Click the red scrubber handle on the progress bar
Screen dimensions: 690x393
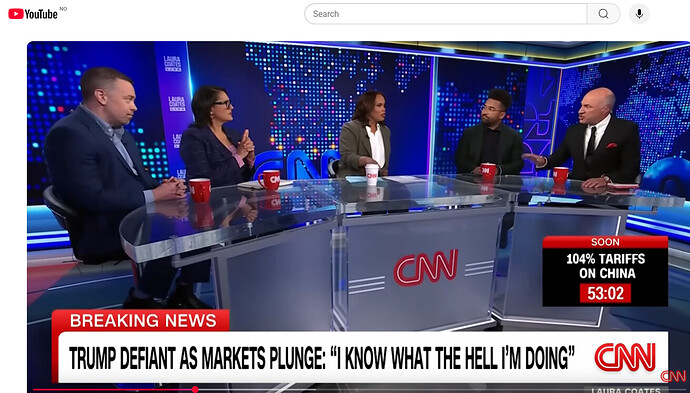195,389
